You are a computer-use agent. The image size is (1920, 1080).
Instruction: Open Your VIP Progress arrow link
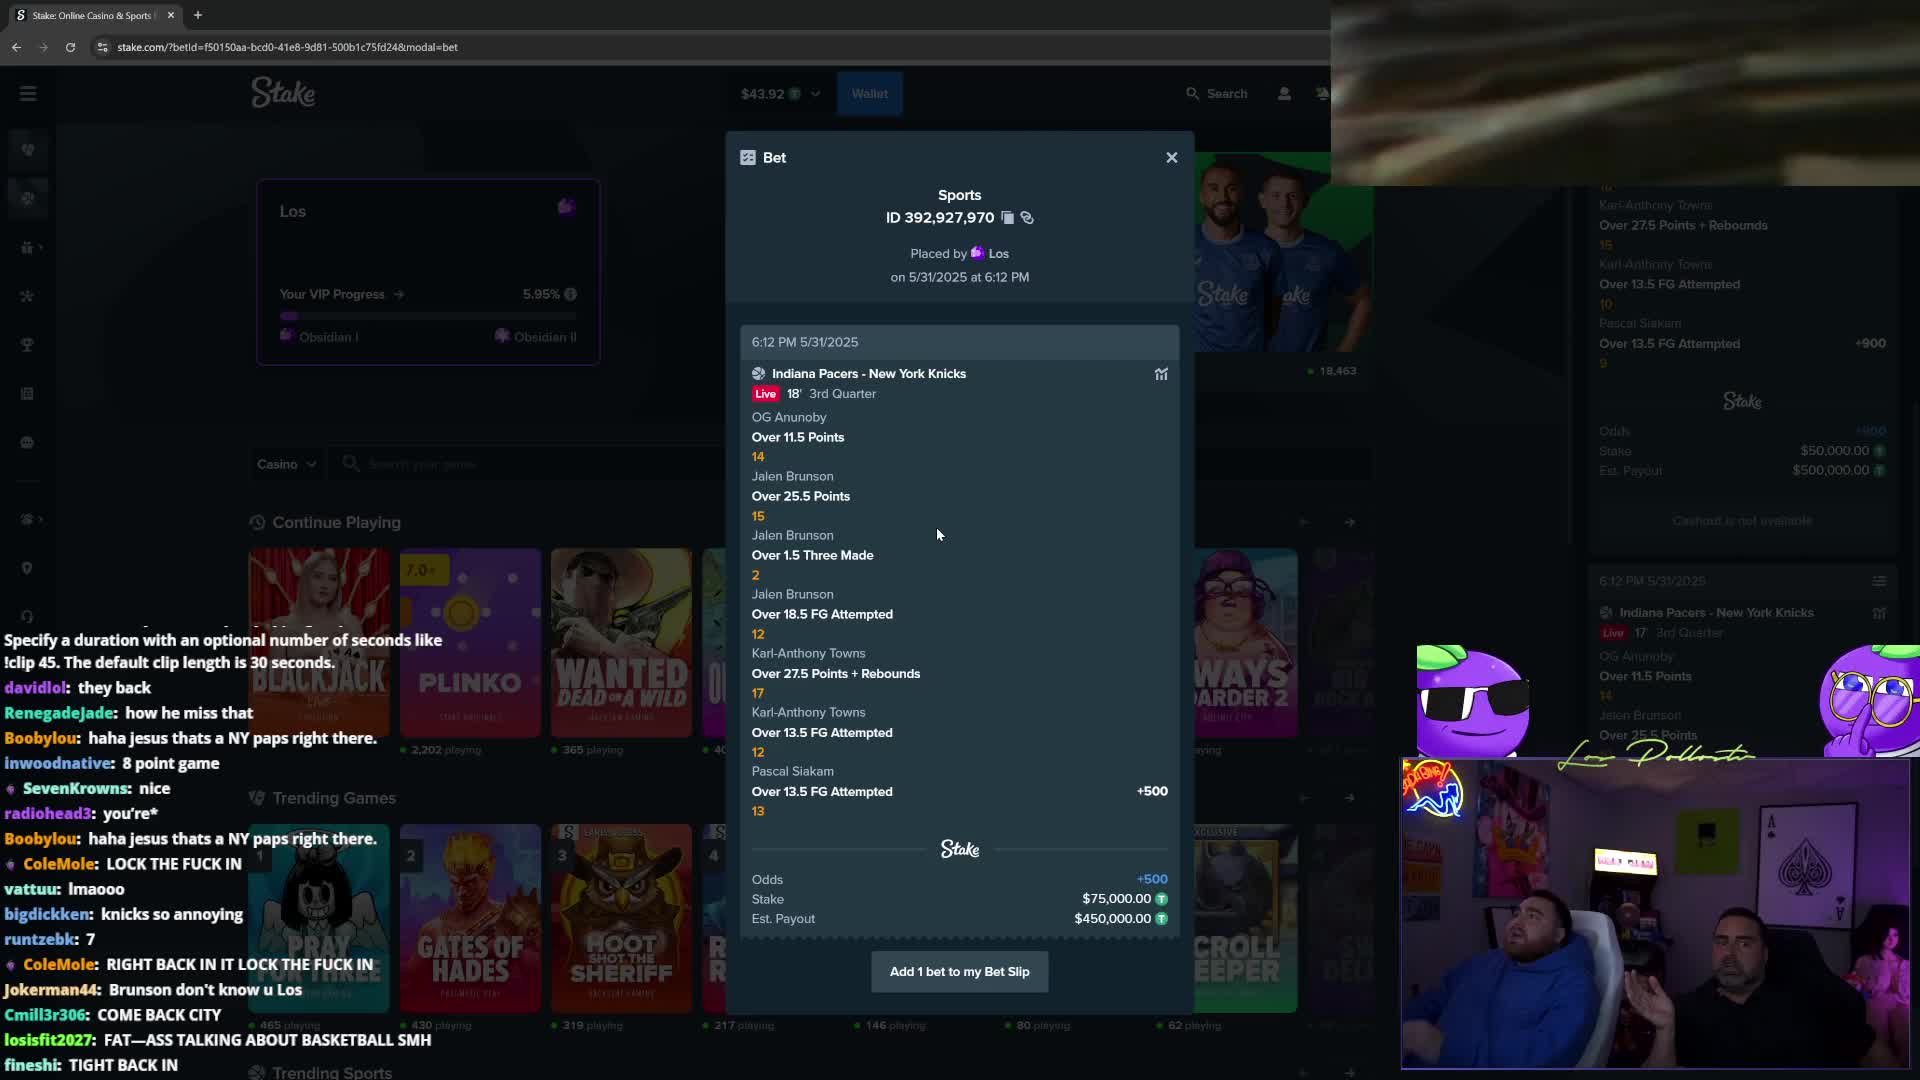coord(399,294)
